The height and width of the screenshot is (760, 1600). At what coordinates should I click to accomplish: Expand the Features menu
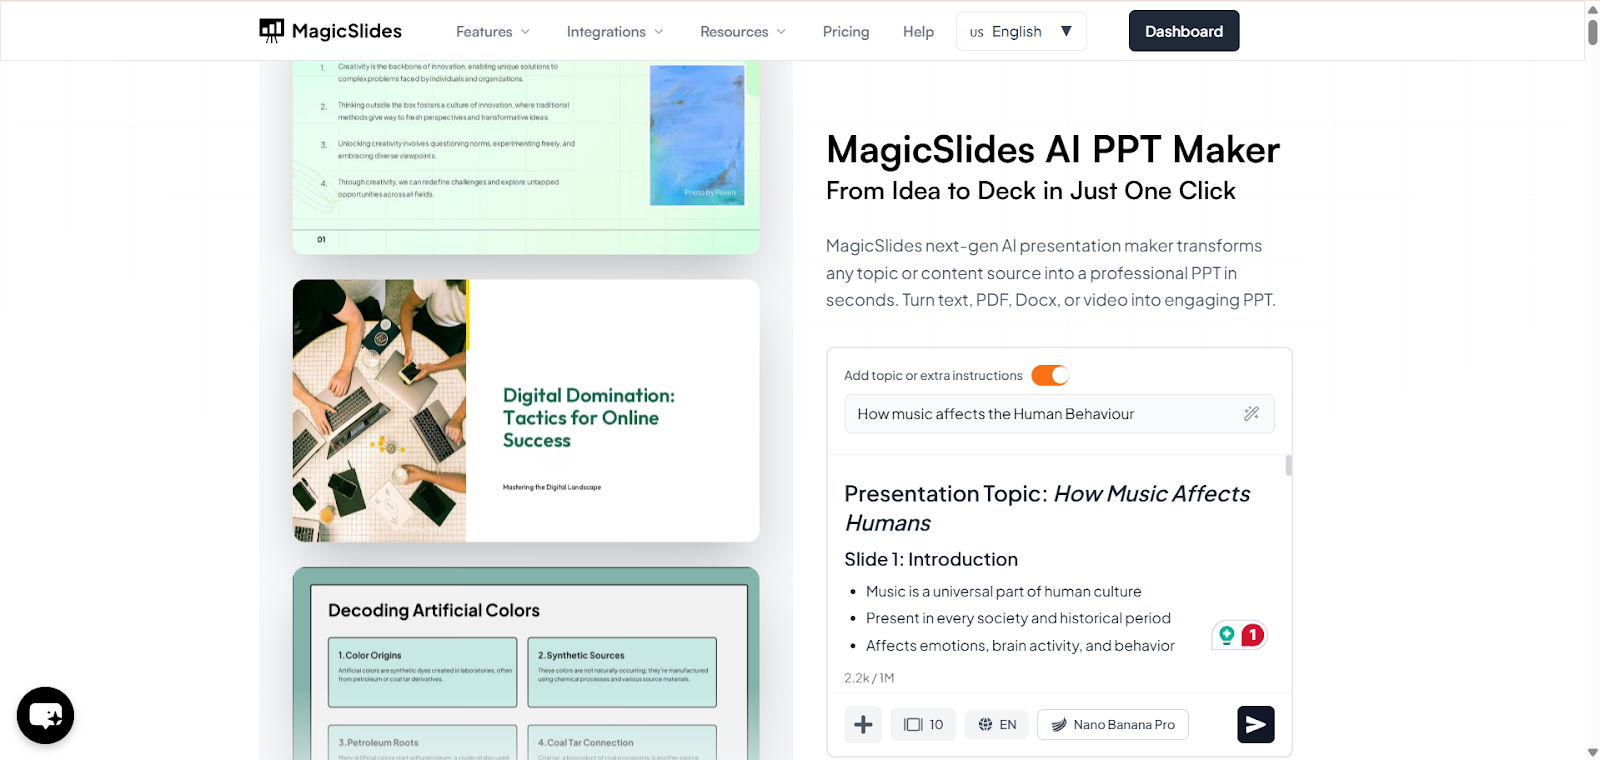tap(493, 32)
